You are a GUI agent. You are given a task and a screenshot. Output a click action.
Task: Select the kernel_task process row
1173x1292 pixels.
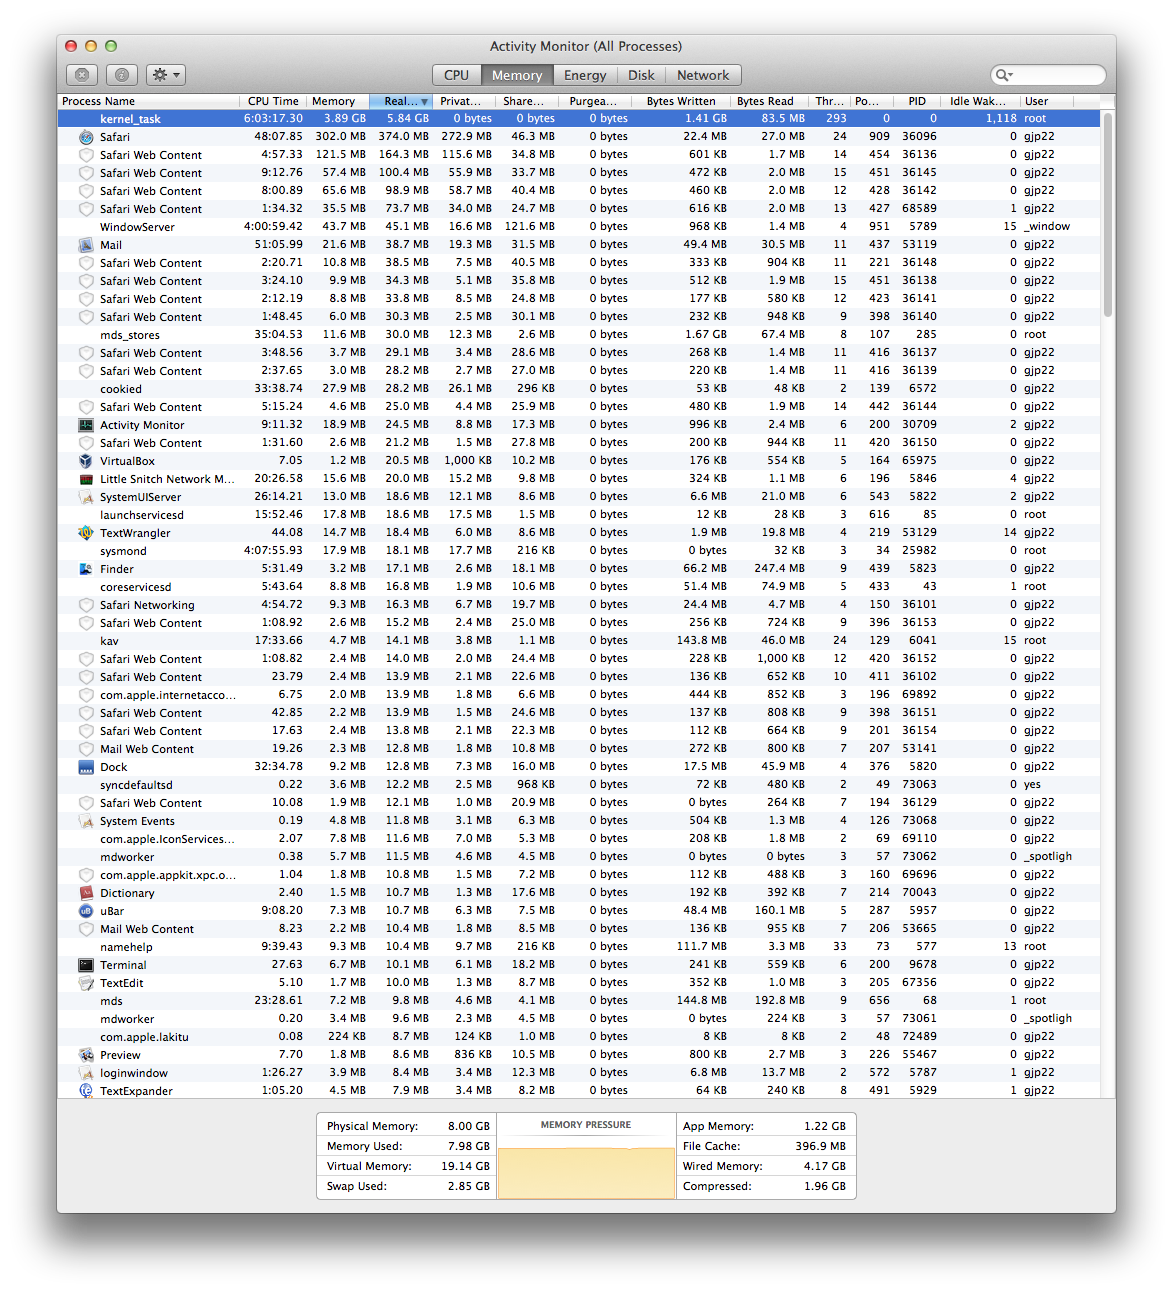(x=578, y=119)
